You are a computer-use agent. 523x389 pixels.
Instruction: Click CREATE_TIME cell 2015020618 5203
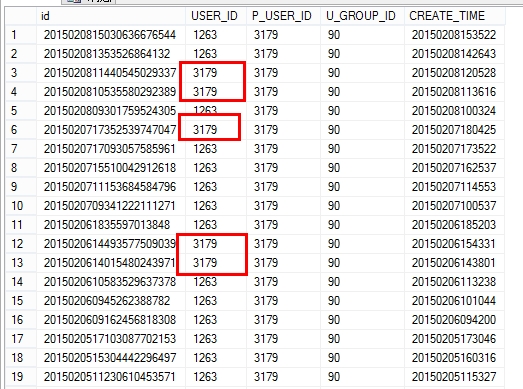pos(454,225)
